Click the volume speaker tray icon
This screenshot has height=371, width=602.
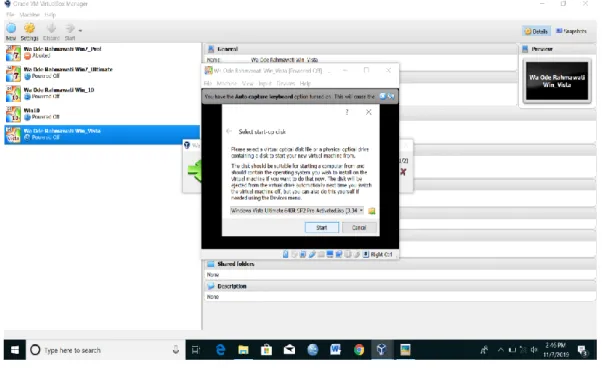click(x=534, y=350)
